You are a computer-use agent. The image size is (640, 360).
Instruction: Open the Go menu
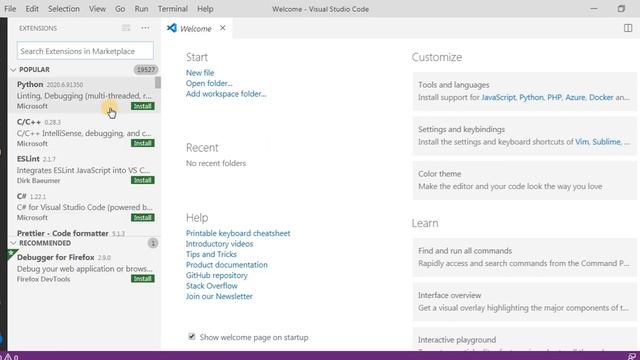(x=120, y=9)
